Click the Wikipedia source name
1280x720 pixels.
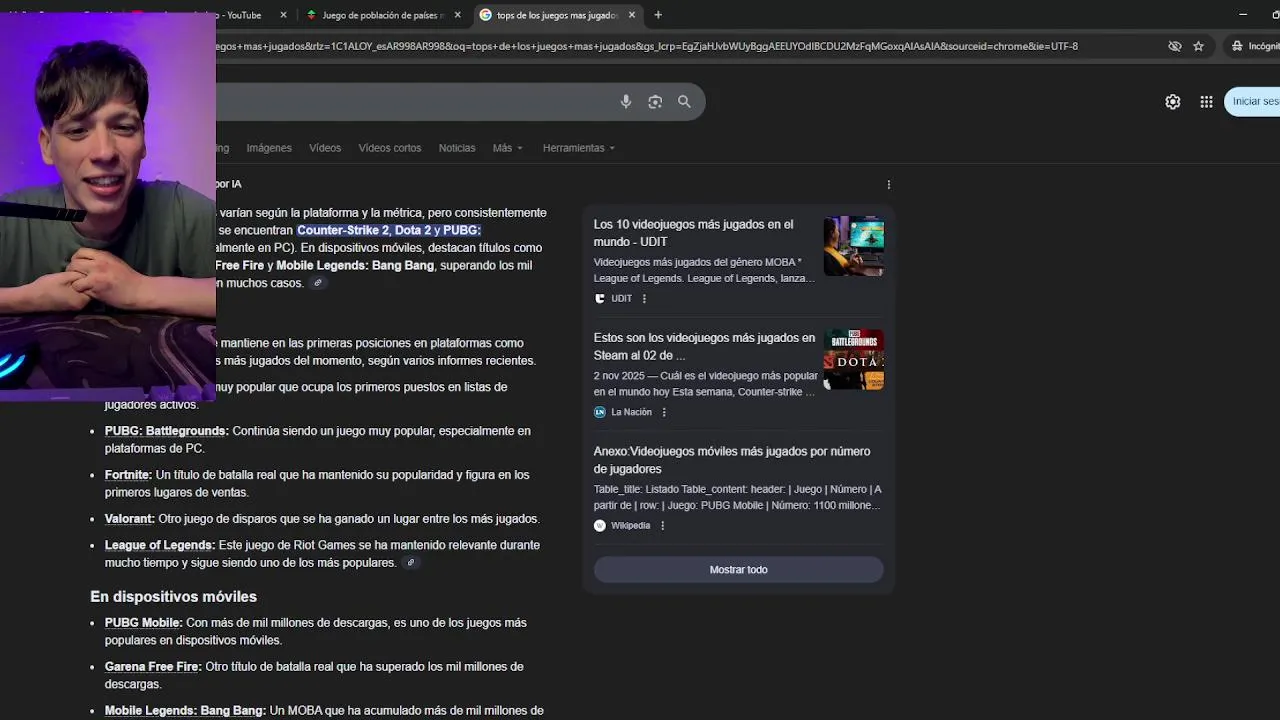point(631,526)
